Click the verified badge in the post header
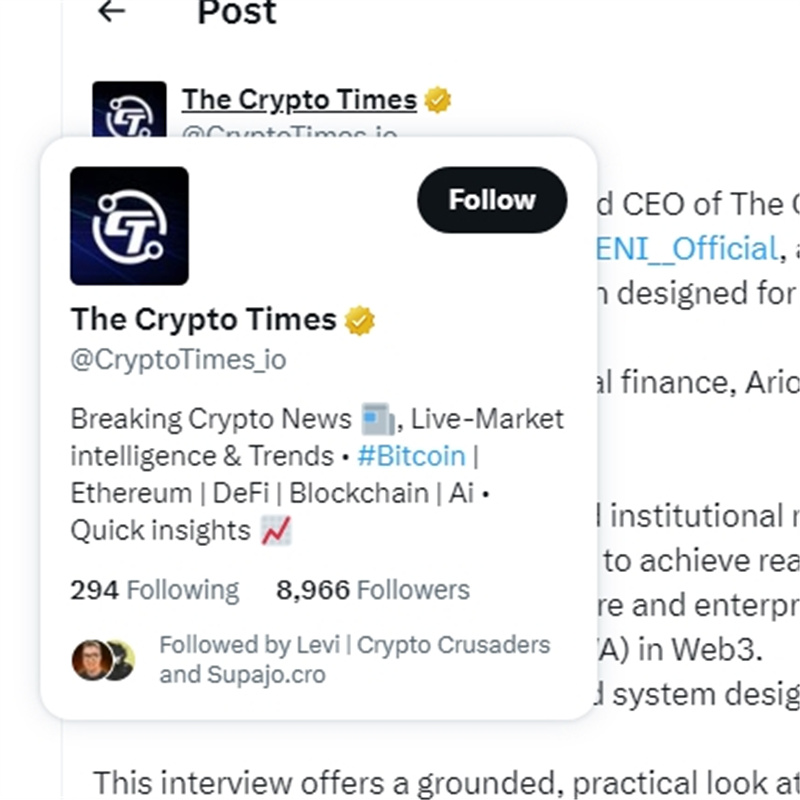 pyautogui.click(x=437, y=100)
